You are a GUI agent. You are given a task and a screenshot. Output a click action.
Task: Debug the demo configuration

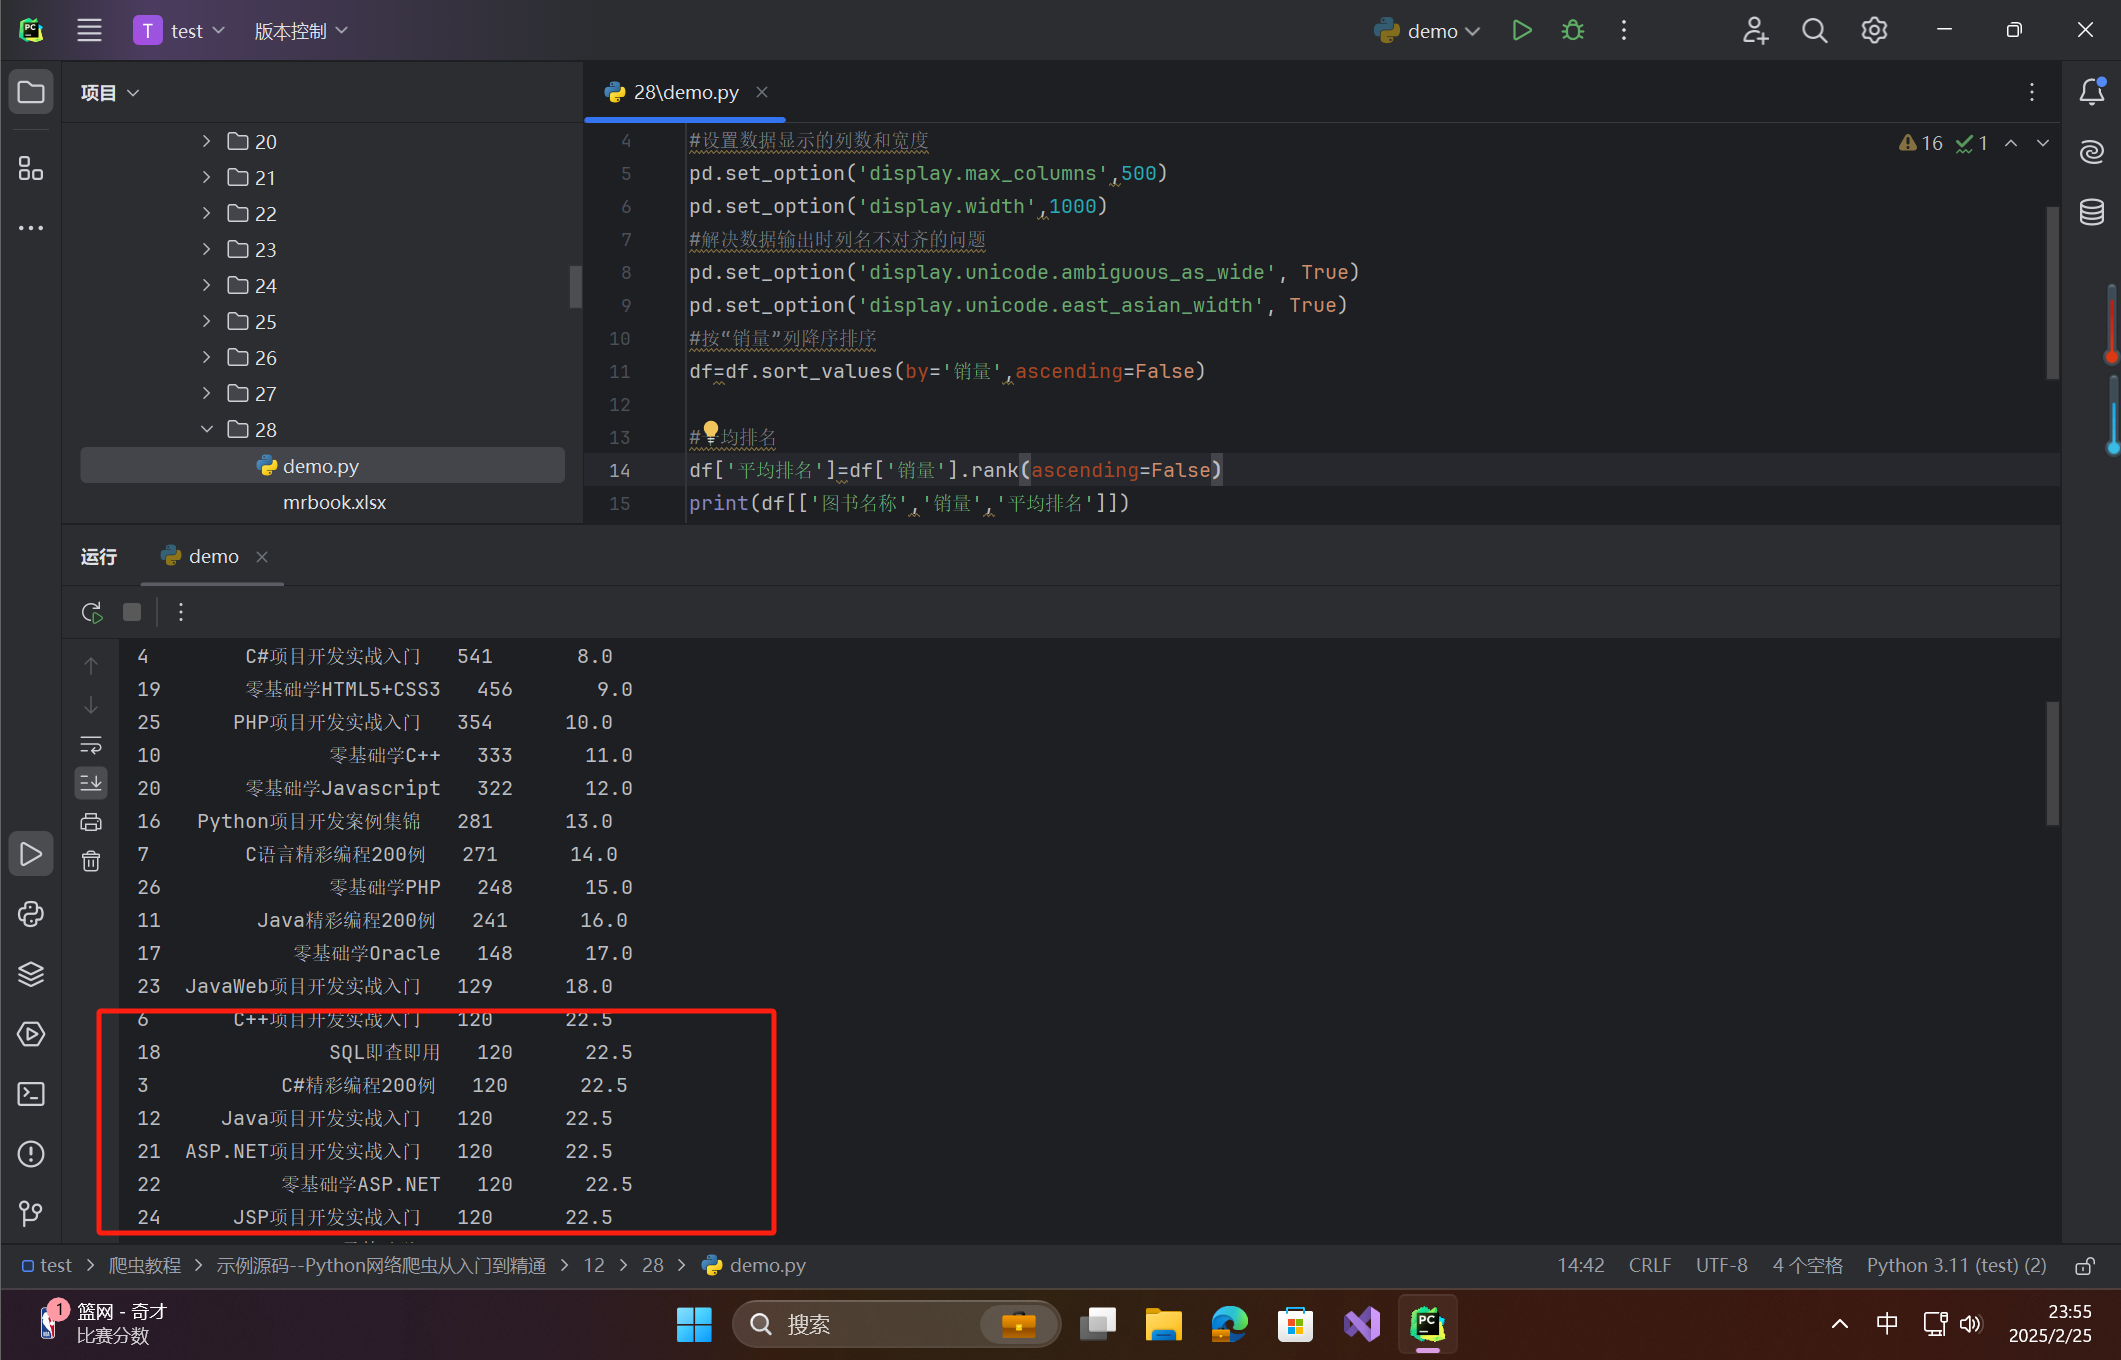point(1572,30)
